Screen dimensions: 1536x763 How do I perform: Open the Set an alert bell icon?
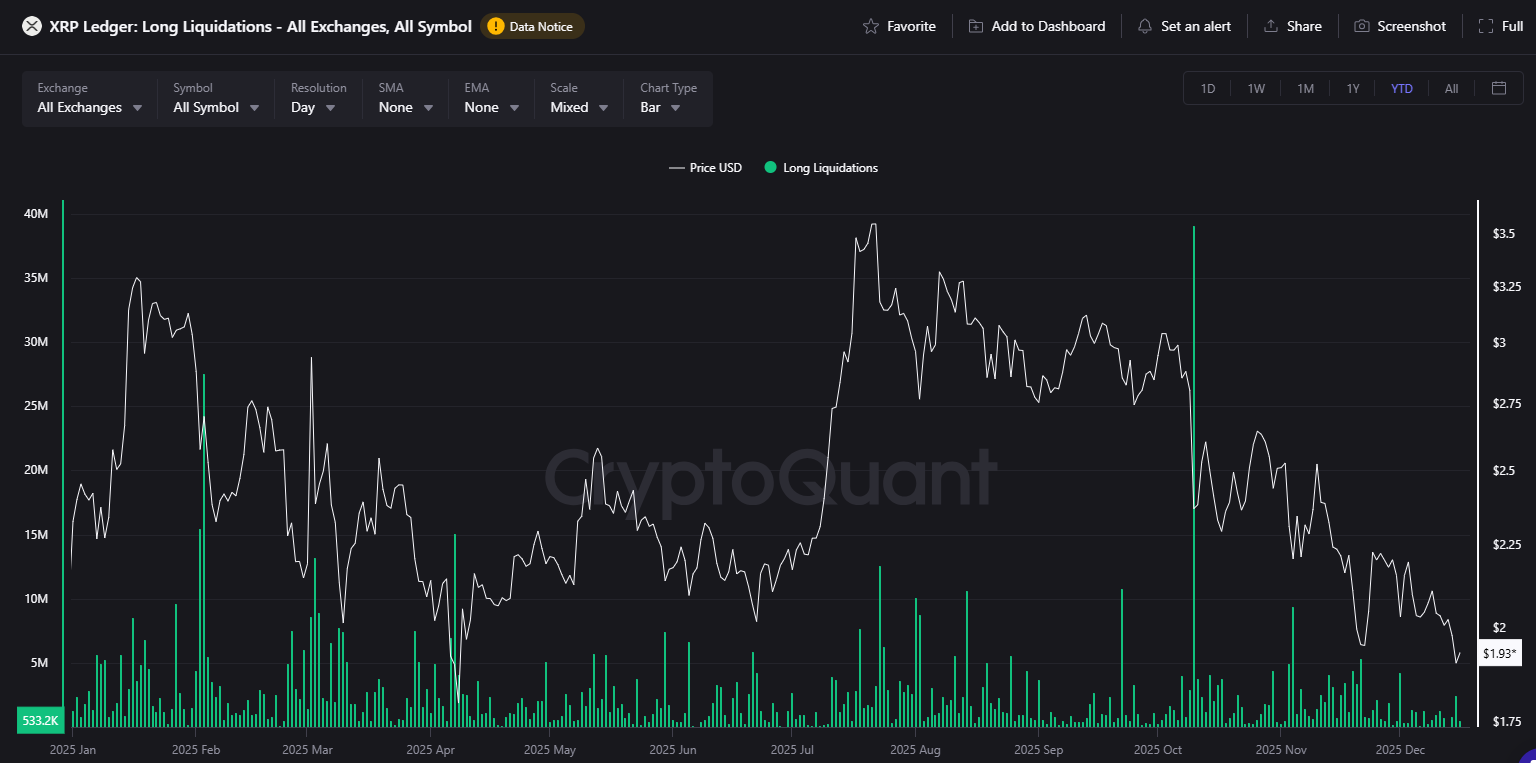tap(1145, 26)
